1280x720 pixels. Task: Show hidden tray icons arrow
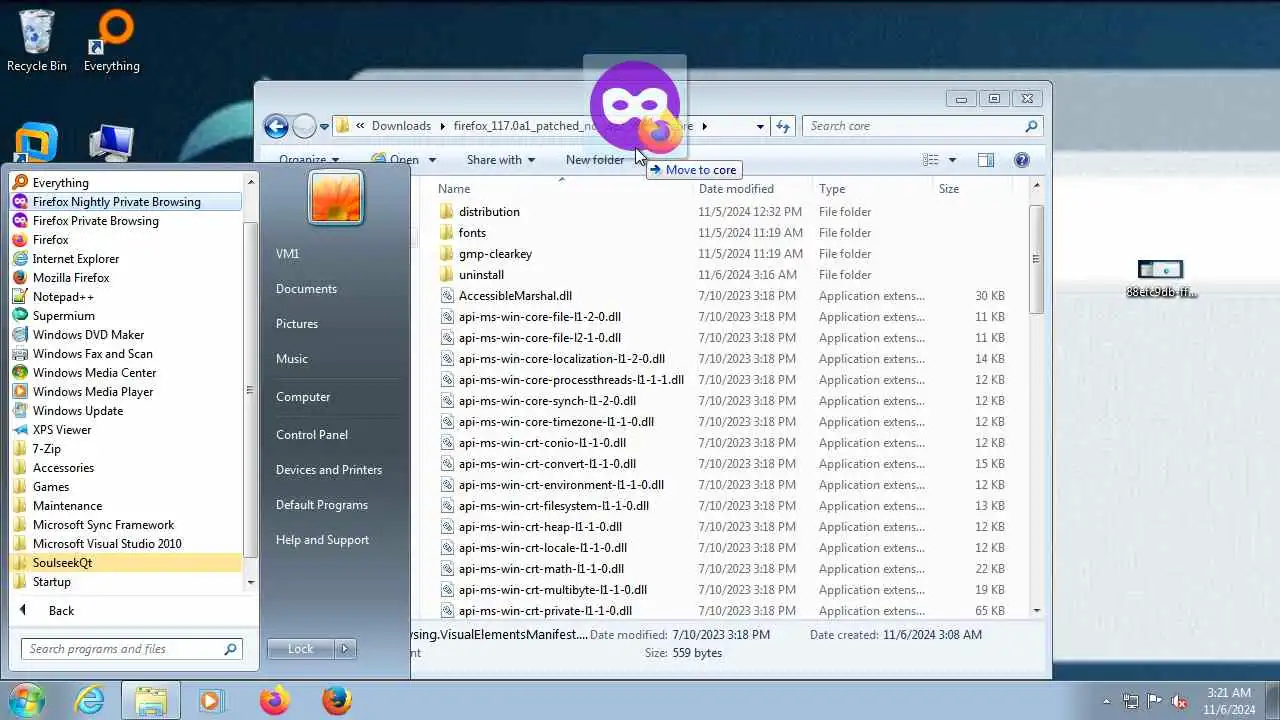[1106, 701]
